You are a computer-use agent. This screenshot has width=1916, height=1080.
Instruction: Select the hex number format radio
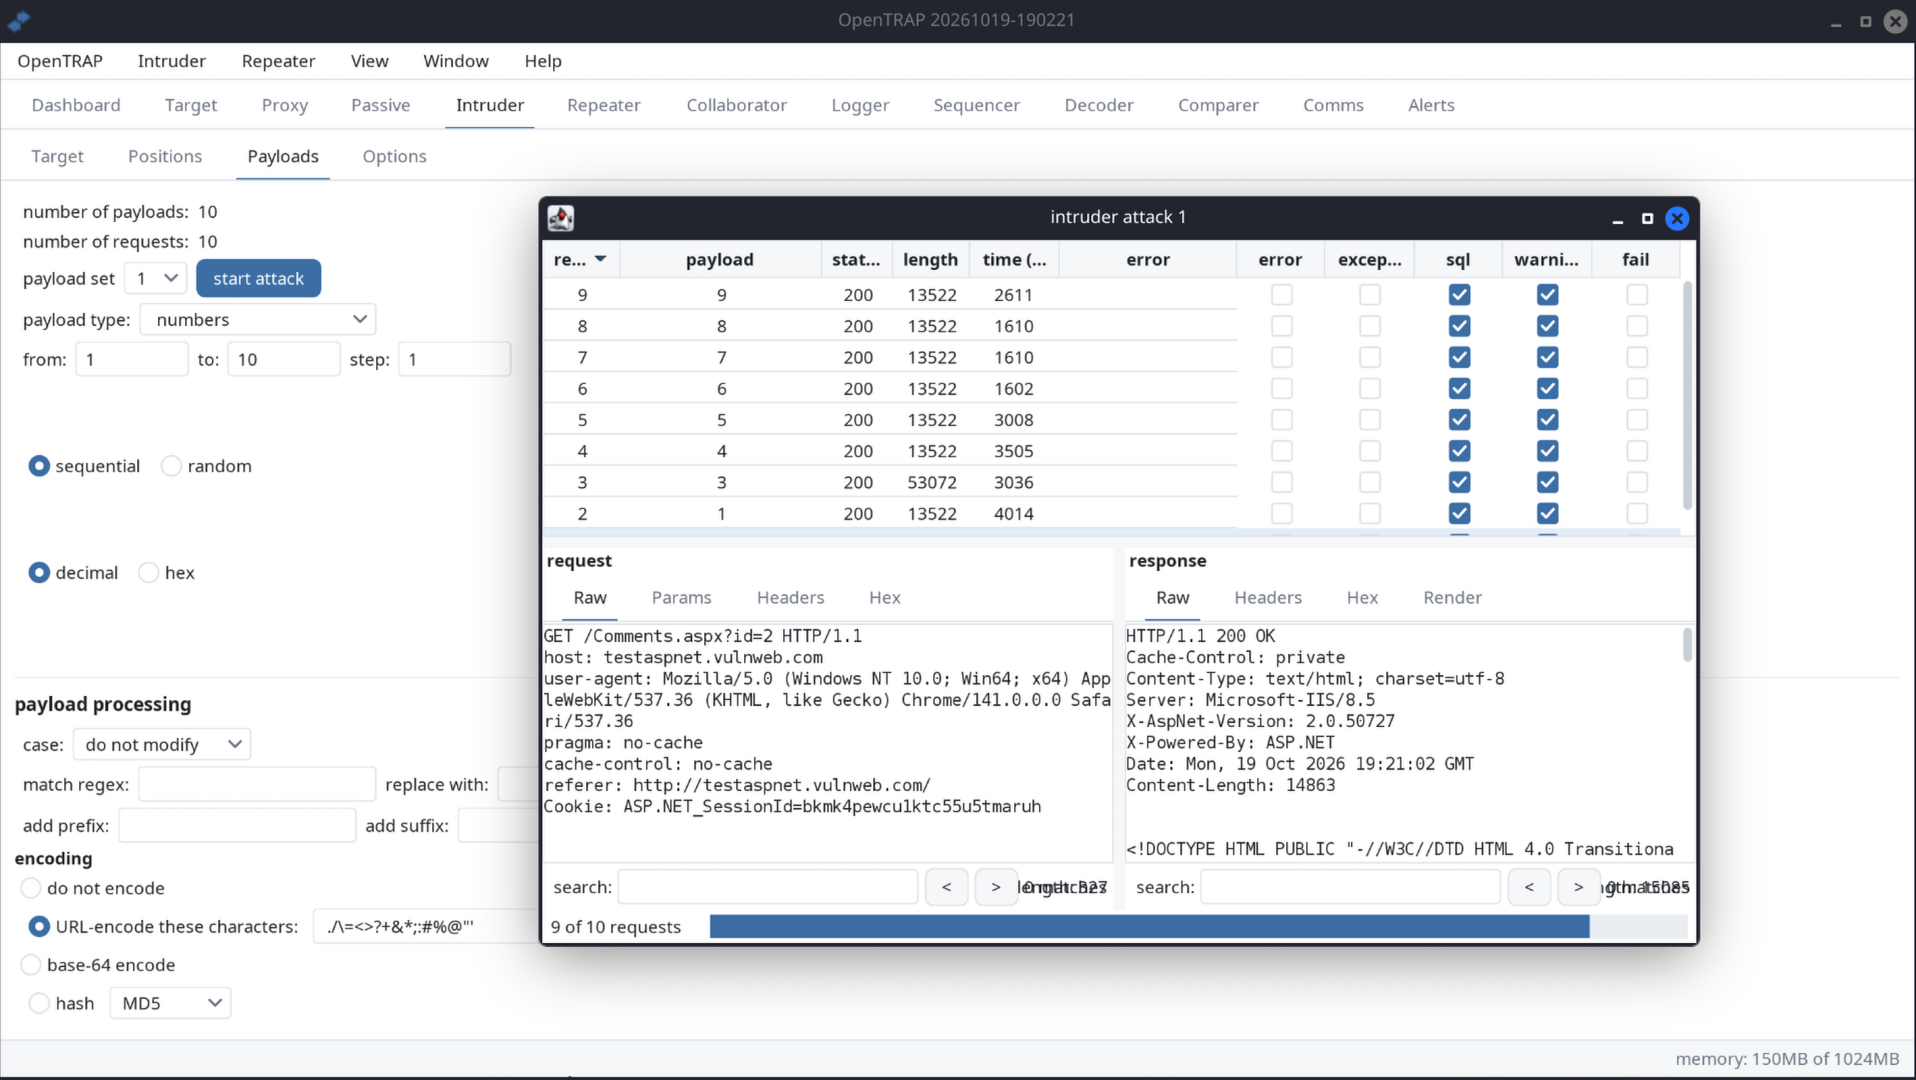[148, 573]
